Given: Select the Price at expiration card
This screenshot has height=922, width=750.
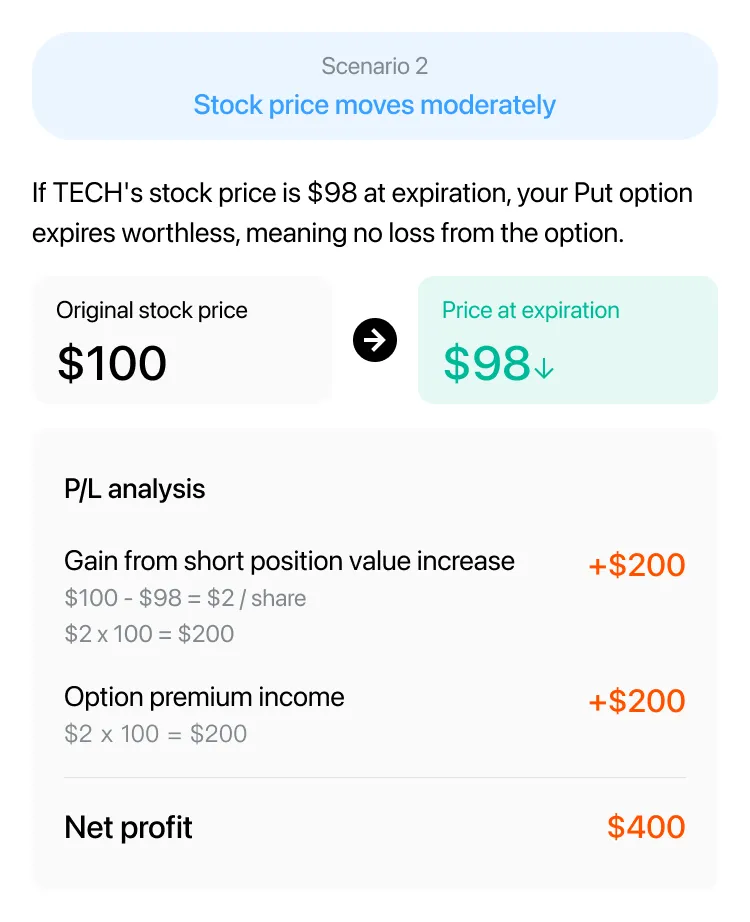Looking at the screenshot, I should coord(568,340).
